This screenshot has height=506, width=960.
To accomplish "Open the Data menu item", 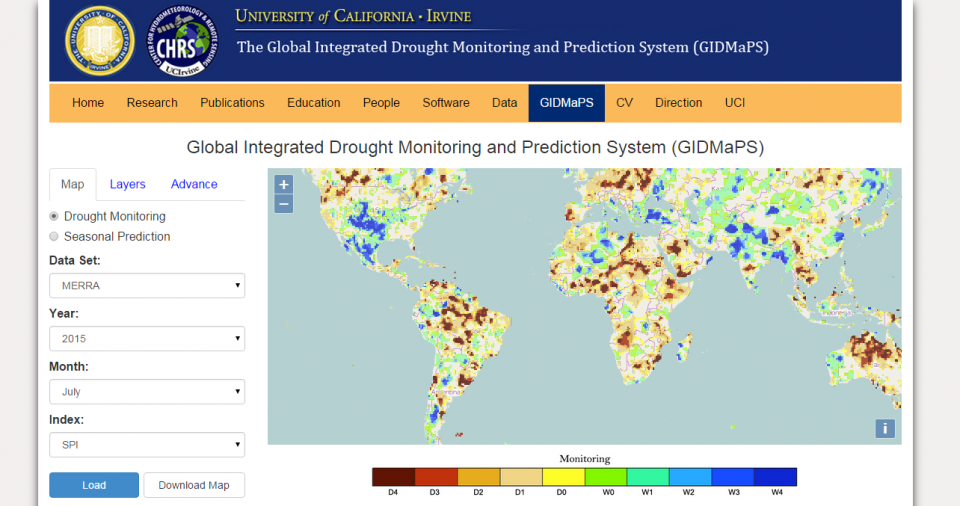I will [x=504, y=103].
